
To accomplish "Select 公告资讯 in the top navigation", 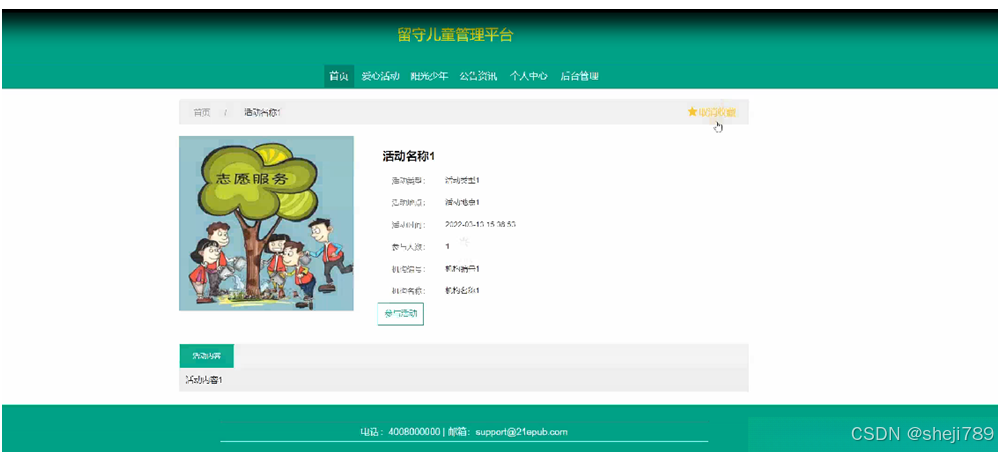I will point(478,76).
